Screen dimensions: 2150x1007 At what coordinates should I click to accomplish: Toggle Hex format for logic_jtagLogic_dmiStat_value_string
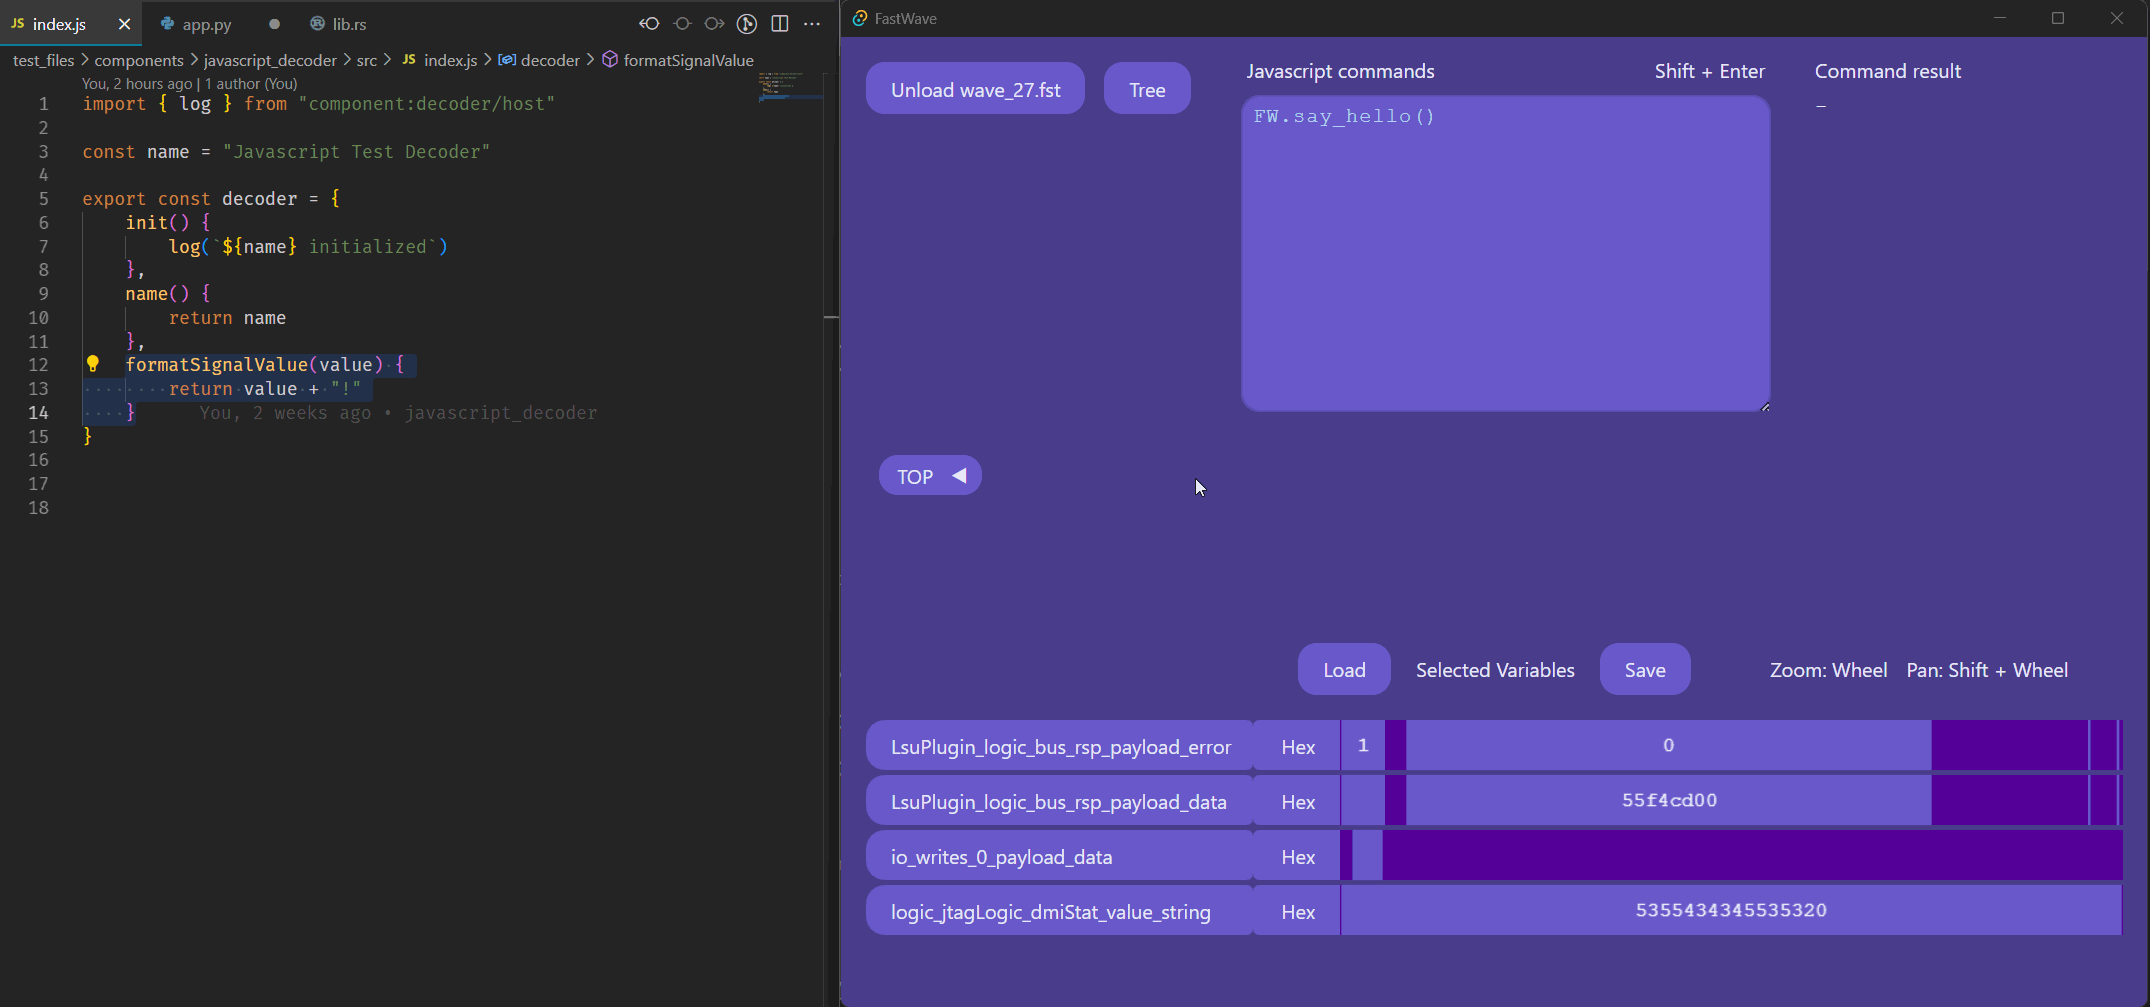tap(1298, 911)
